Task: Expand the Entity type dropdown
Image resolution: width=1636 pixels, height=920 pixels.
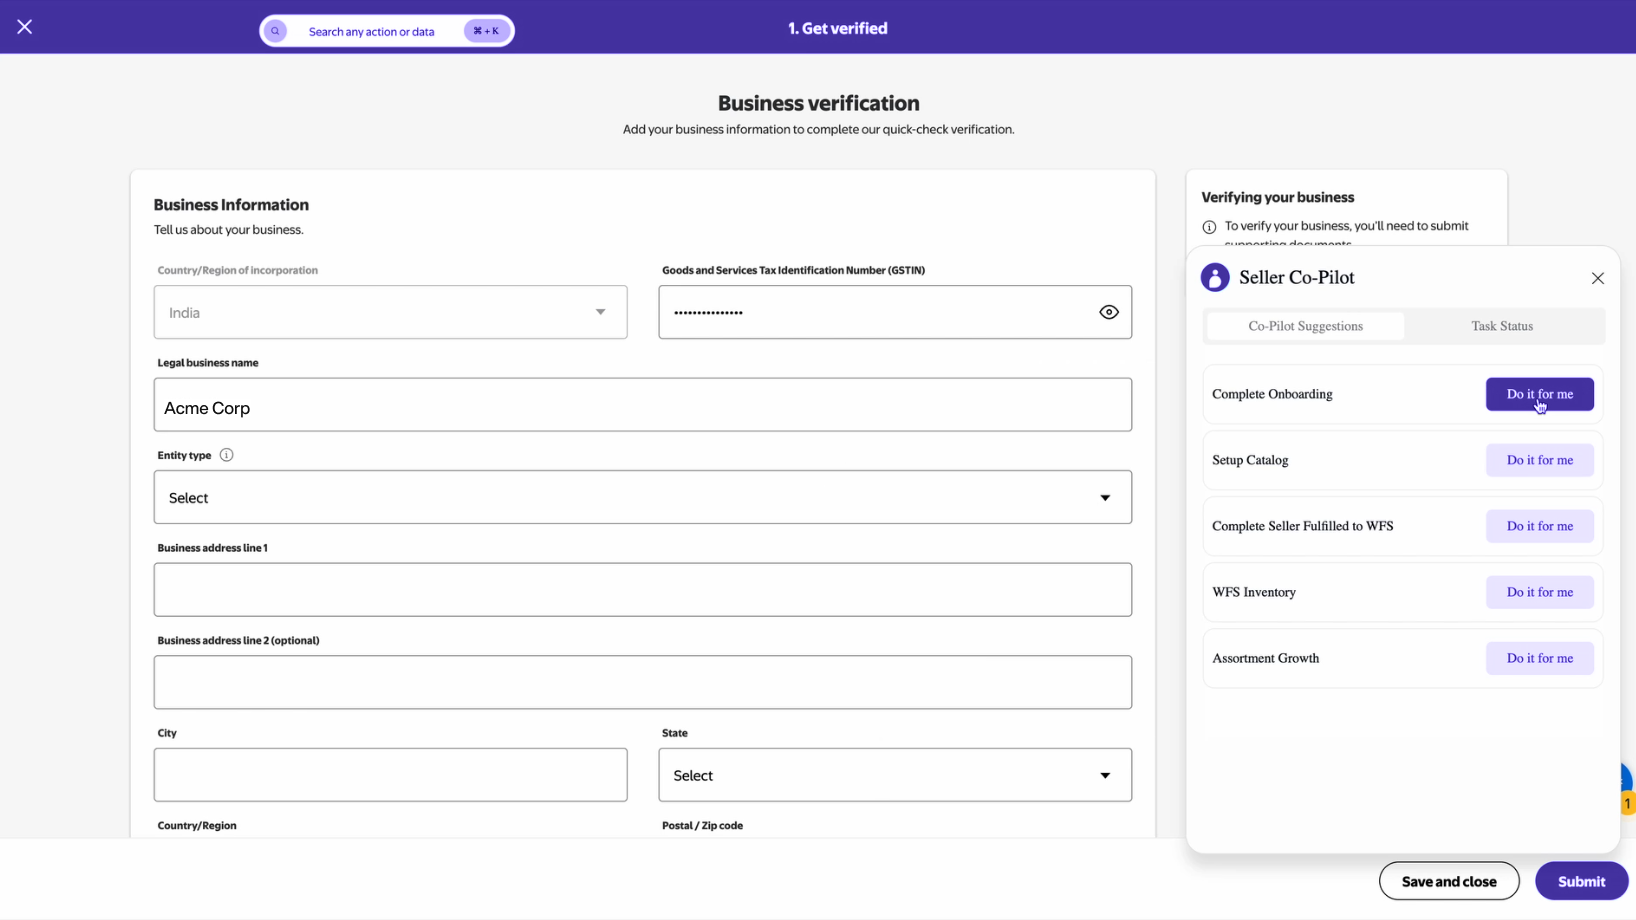Action: (642, 498)
